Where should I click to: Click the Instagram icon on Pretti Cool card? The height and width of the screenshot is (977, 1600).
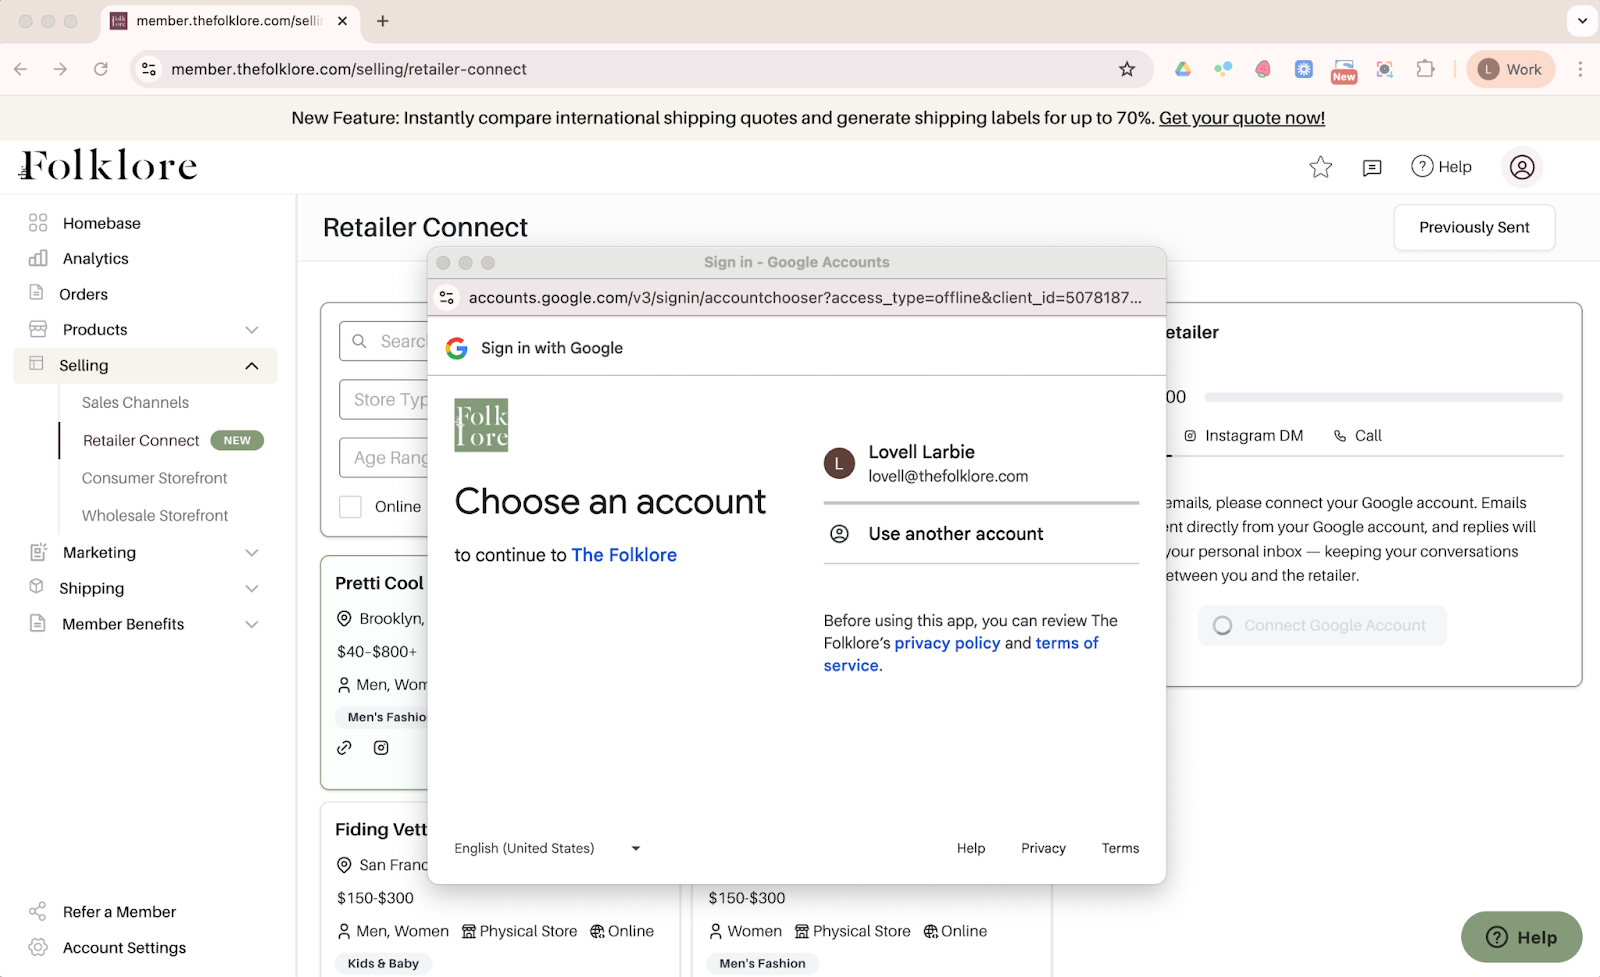click(x=381, y=748)
